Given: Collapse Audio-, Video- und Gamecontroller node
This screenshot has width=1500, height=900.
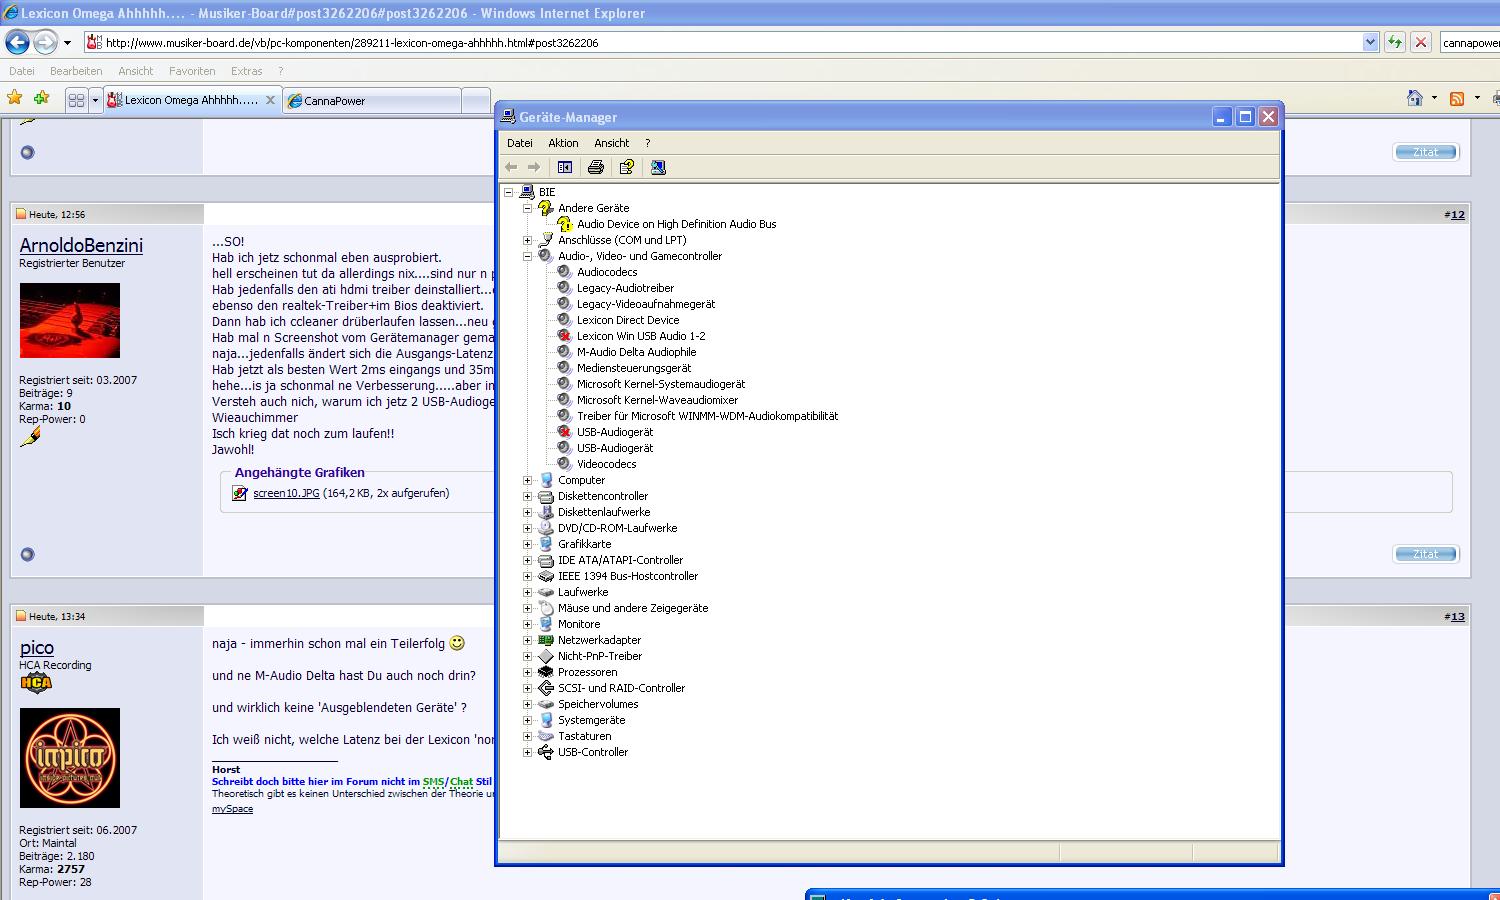Looking at the screenshot, I should click(x=528, y=256).
